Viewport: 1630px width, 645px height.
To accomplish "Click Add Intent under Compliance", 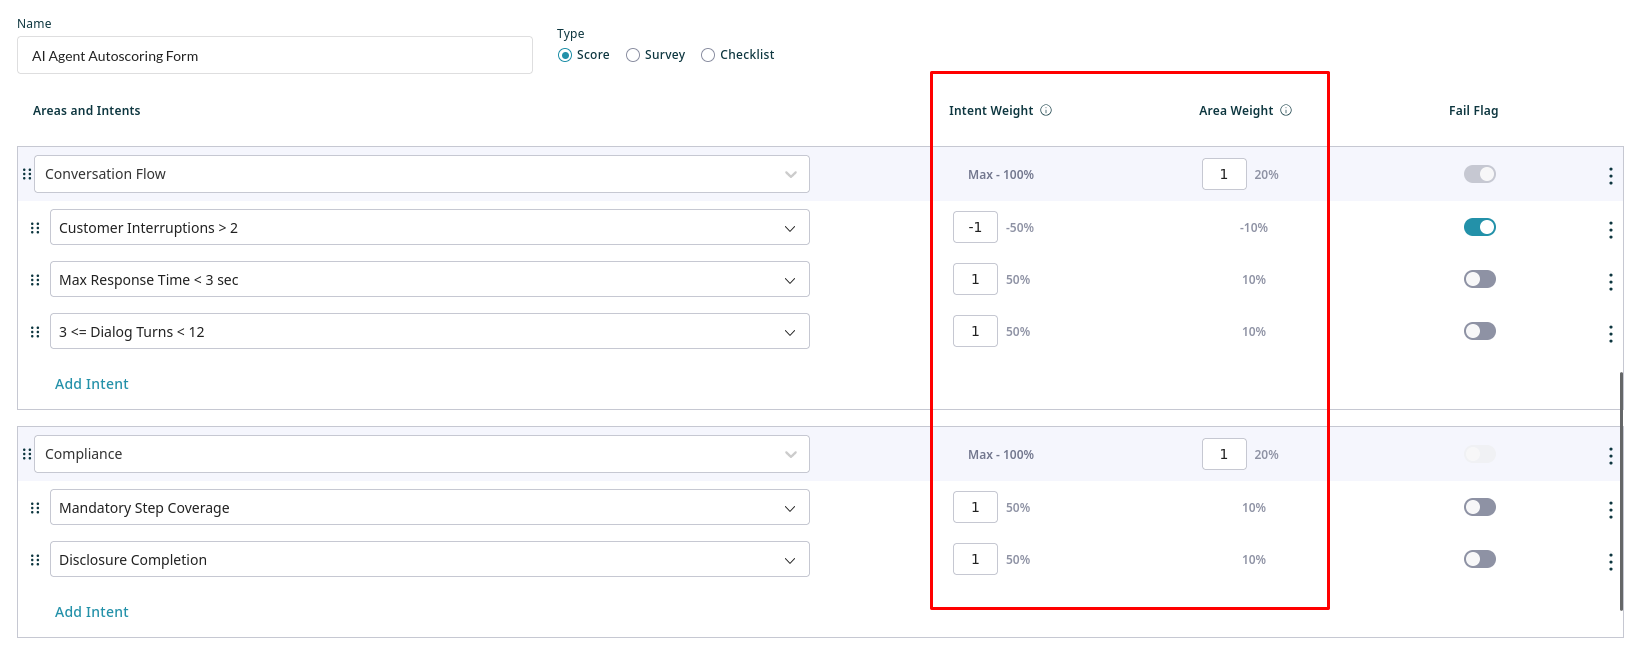I will tap(92, 612).
